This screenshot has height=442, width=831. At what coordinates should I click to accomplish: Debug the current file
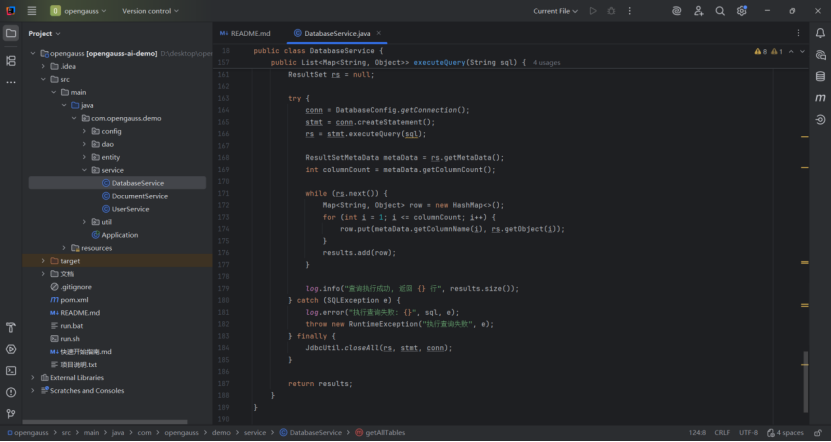pos(611,11)
